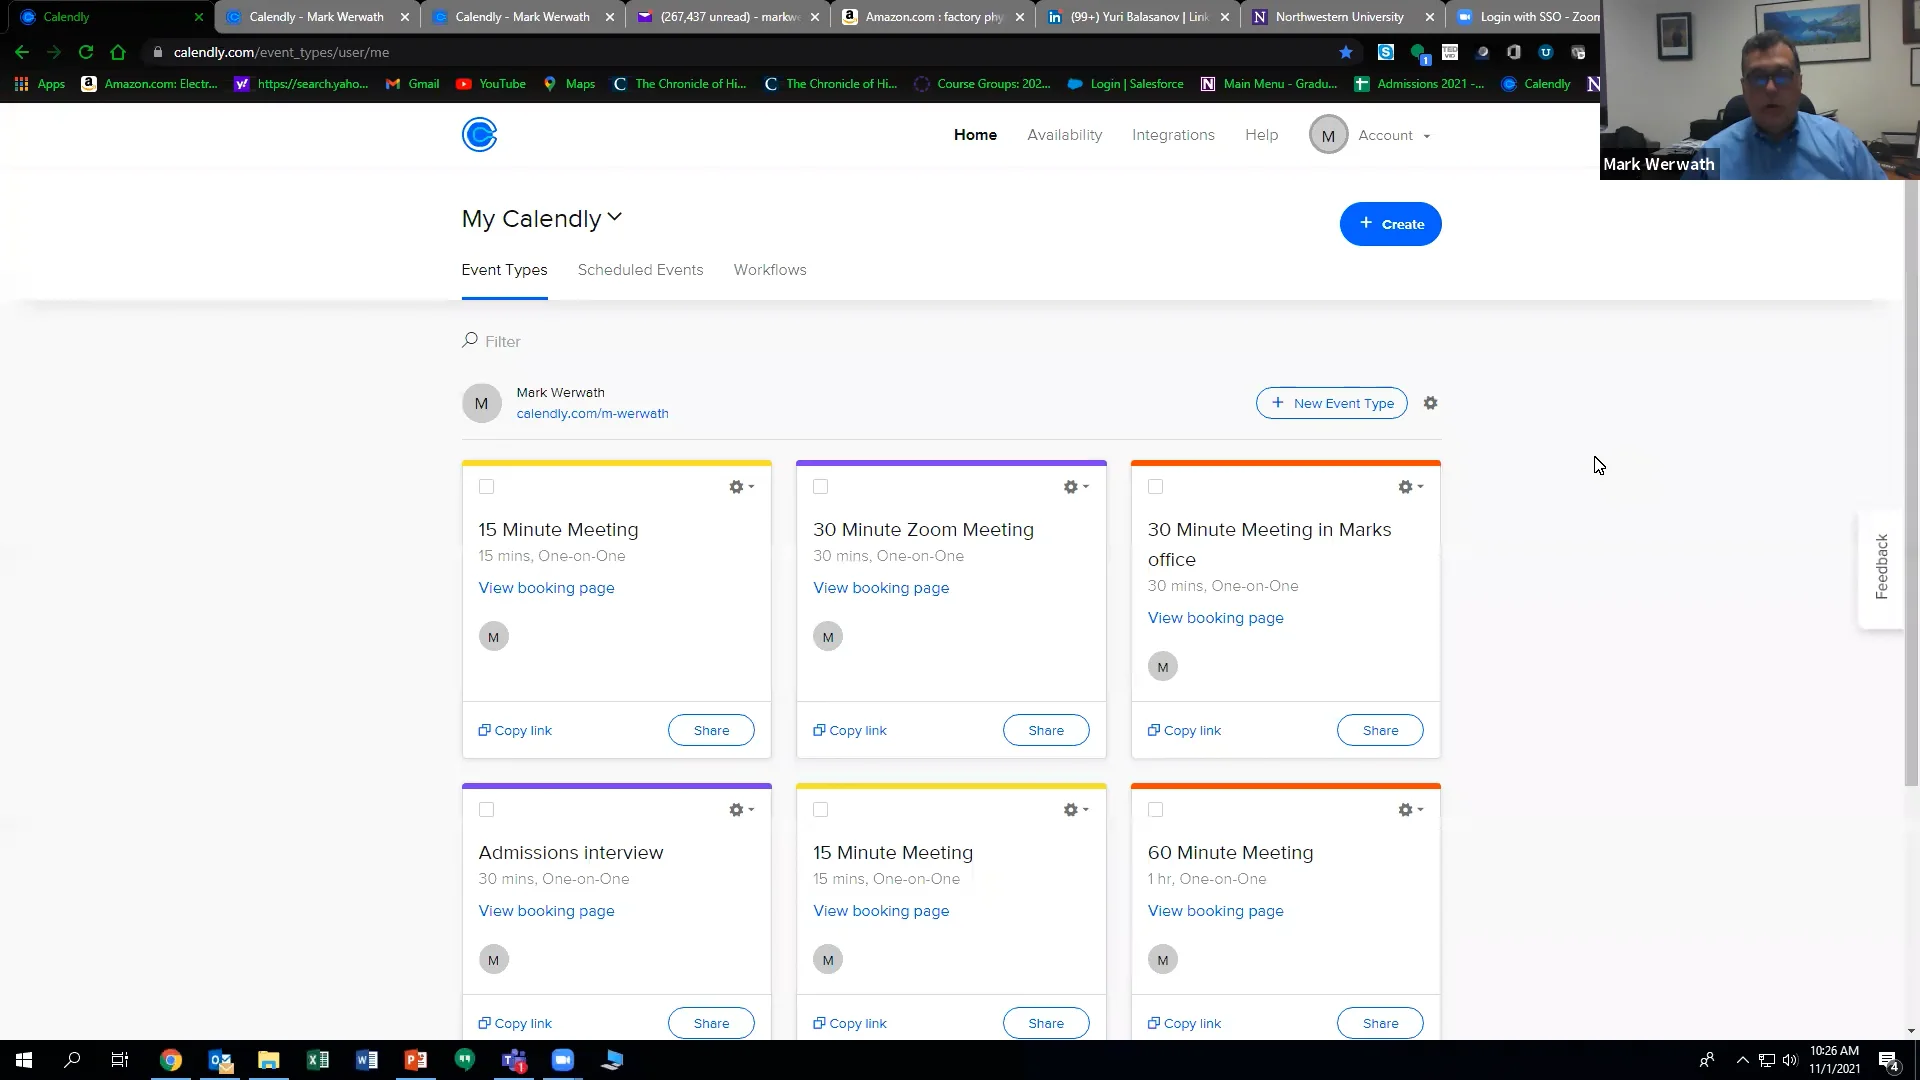Open File Explorer from the taskbar
The width and height of the screenshot is (1920, 1080).
coord(269,1060)
